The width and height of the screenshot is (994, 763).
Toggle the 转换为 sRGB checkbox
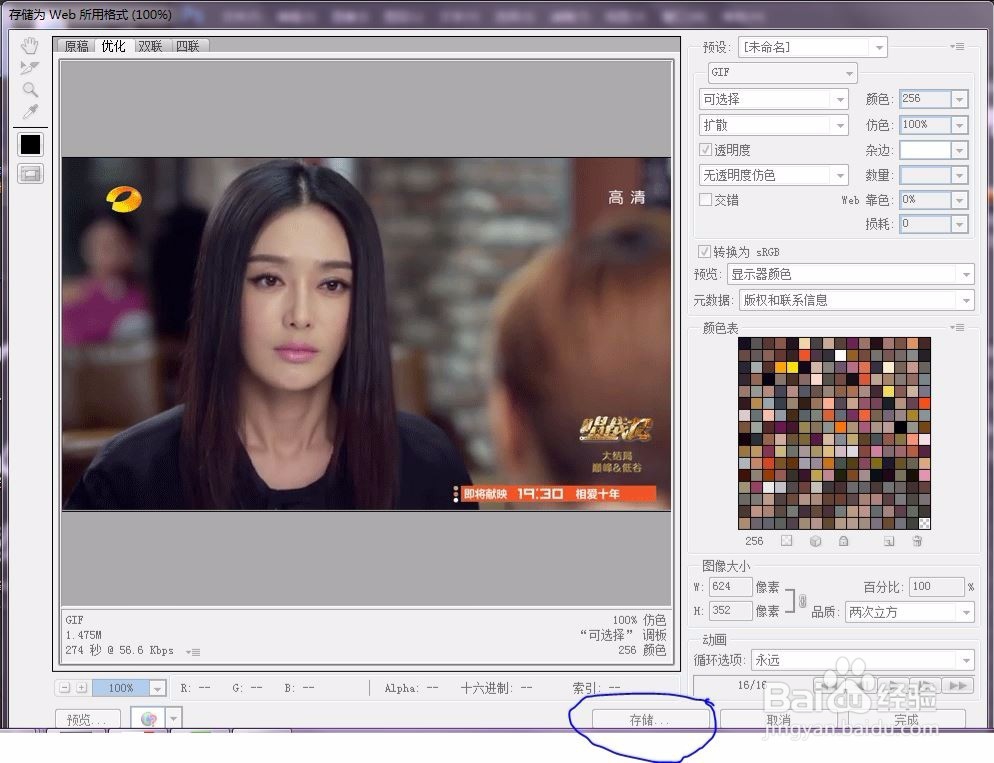704,252
